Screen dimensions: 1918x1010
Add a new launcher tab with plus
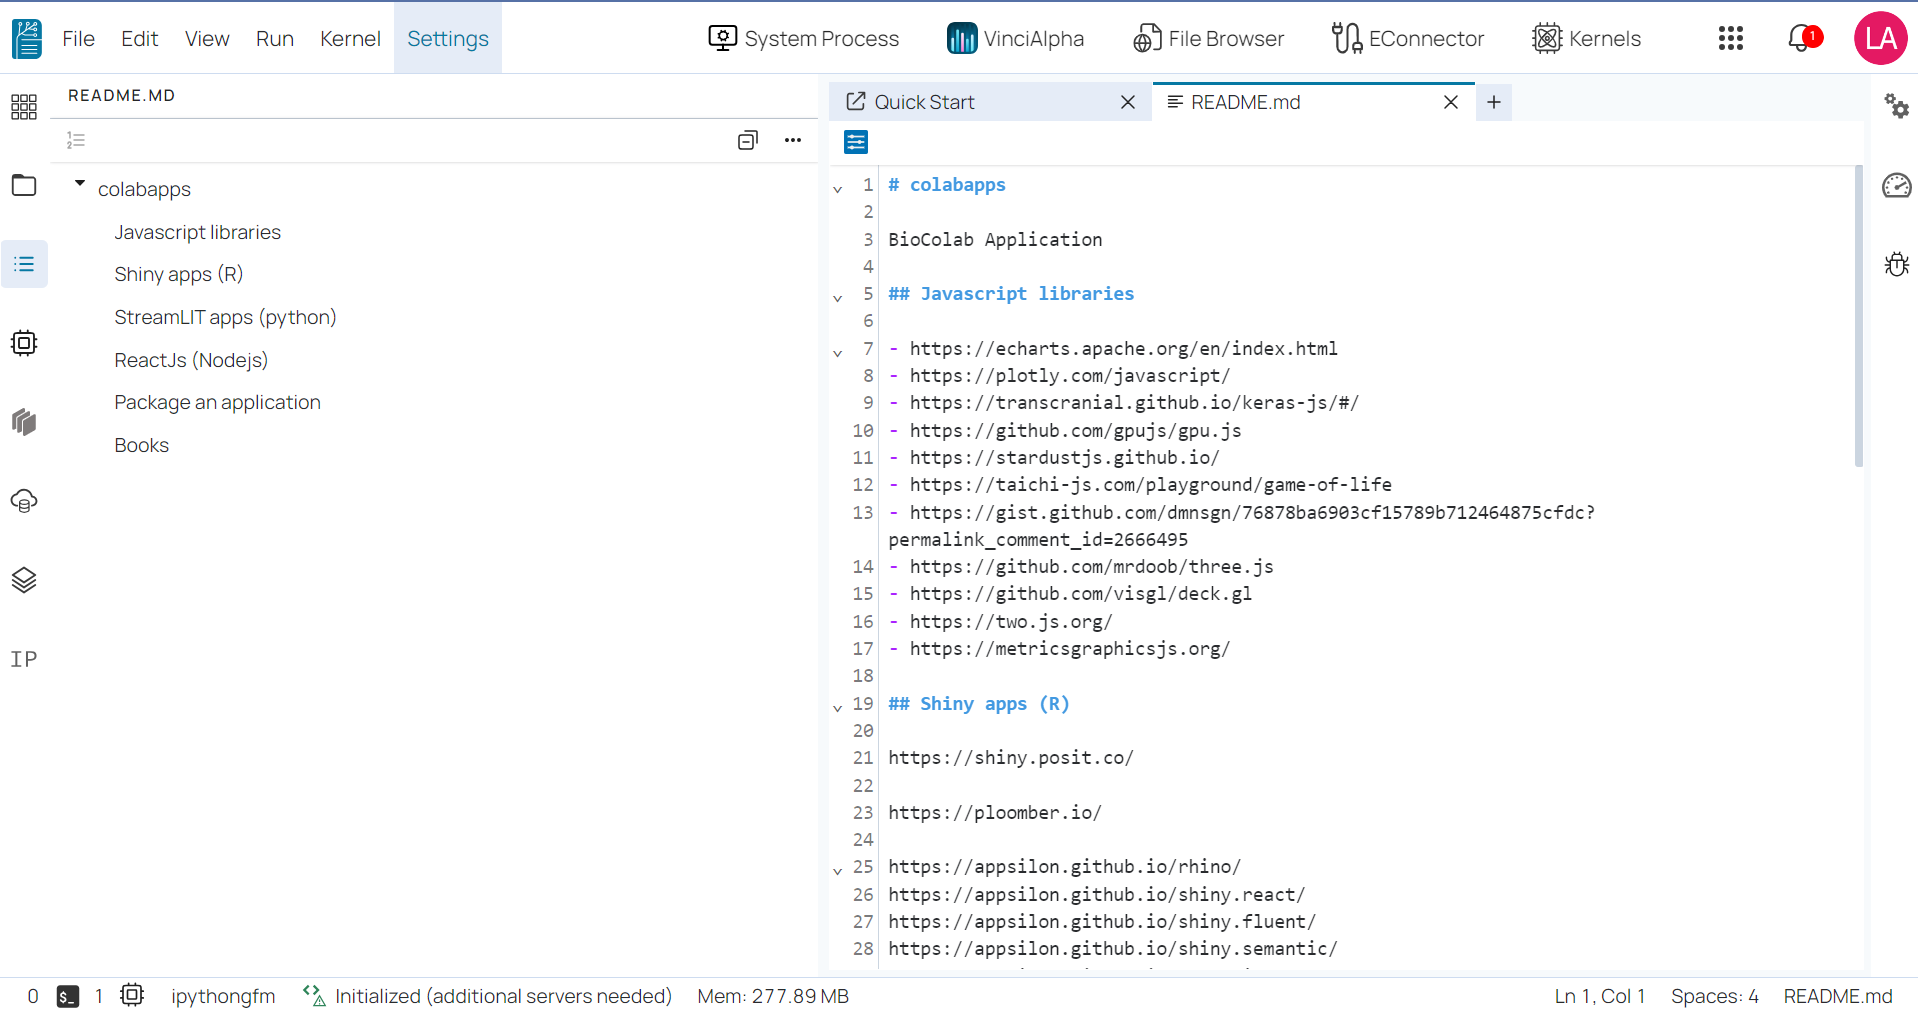coord(1494,102)
